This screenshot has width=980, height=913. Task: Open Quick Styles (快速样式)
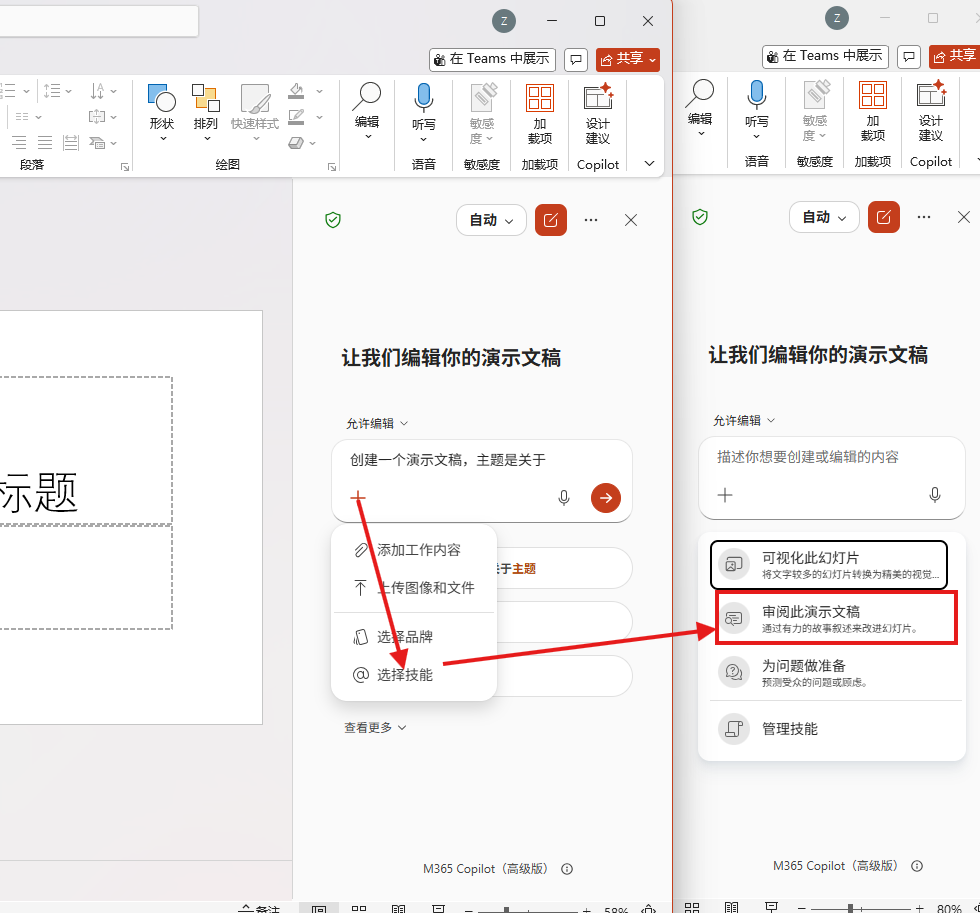[255, 111]
